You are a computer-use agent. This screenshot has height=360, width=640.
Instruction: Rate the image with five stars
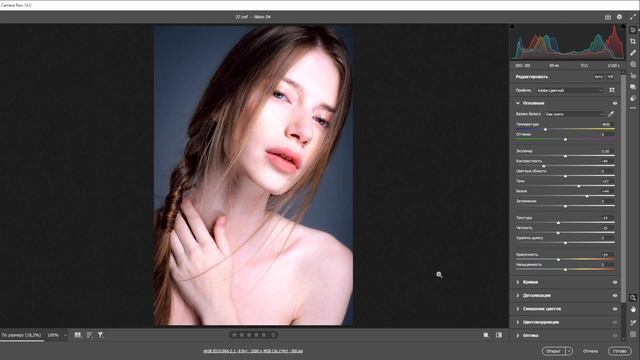point(264,335)
